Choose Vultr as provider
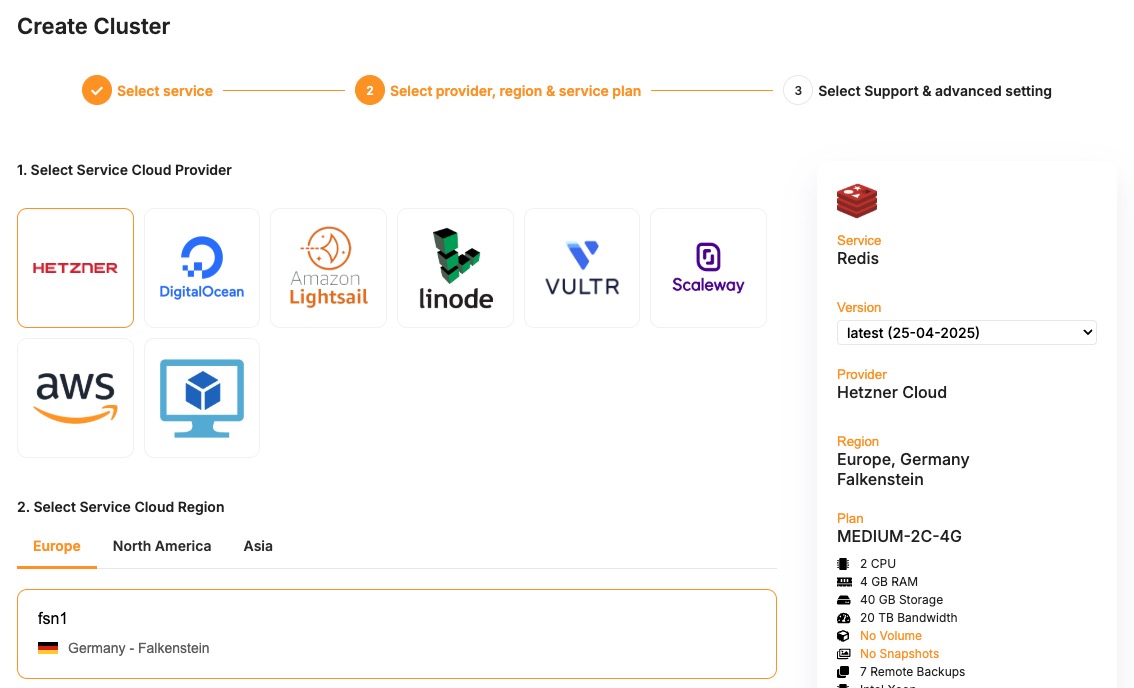The width and height of the screenshot is (1134, 688). 582,268
